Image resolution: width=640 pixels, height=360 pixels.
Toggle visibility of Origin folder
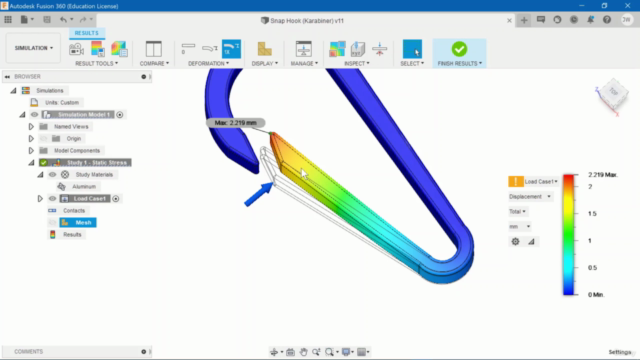pos(43,139)
